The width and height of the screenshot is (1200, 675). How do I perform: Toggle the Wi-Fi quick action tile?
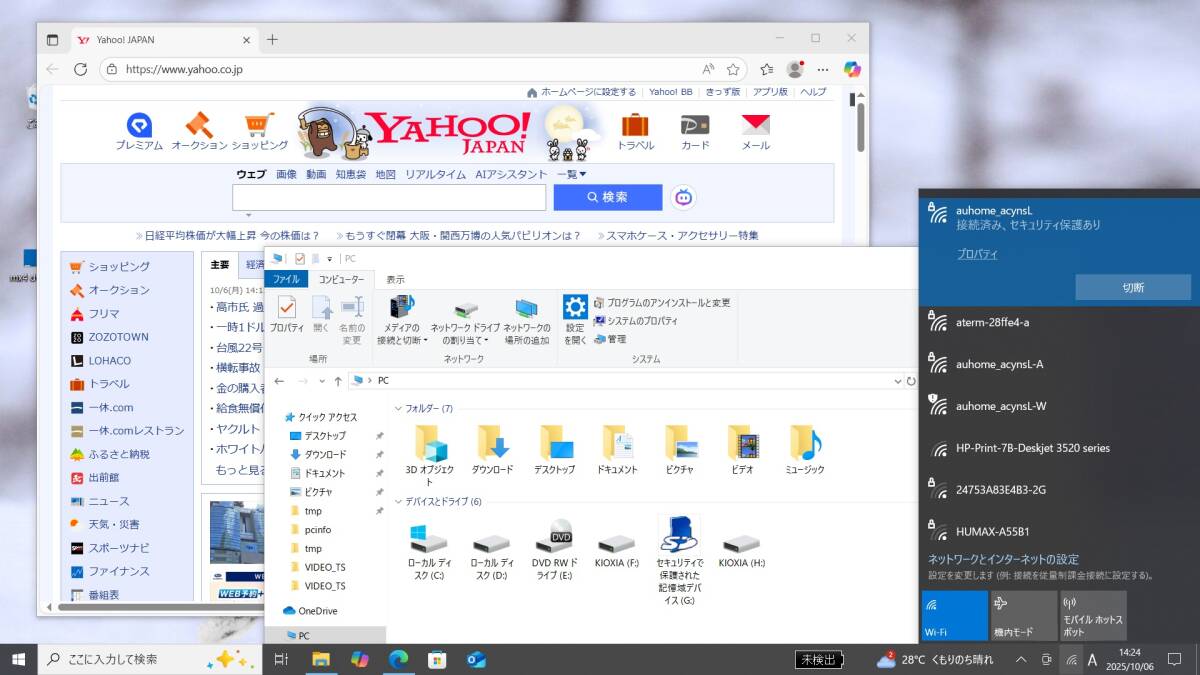click(954, 615)
